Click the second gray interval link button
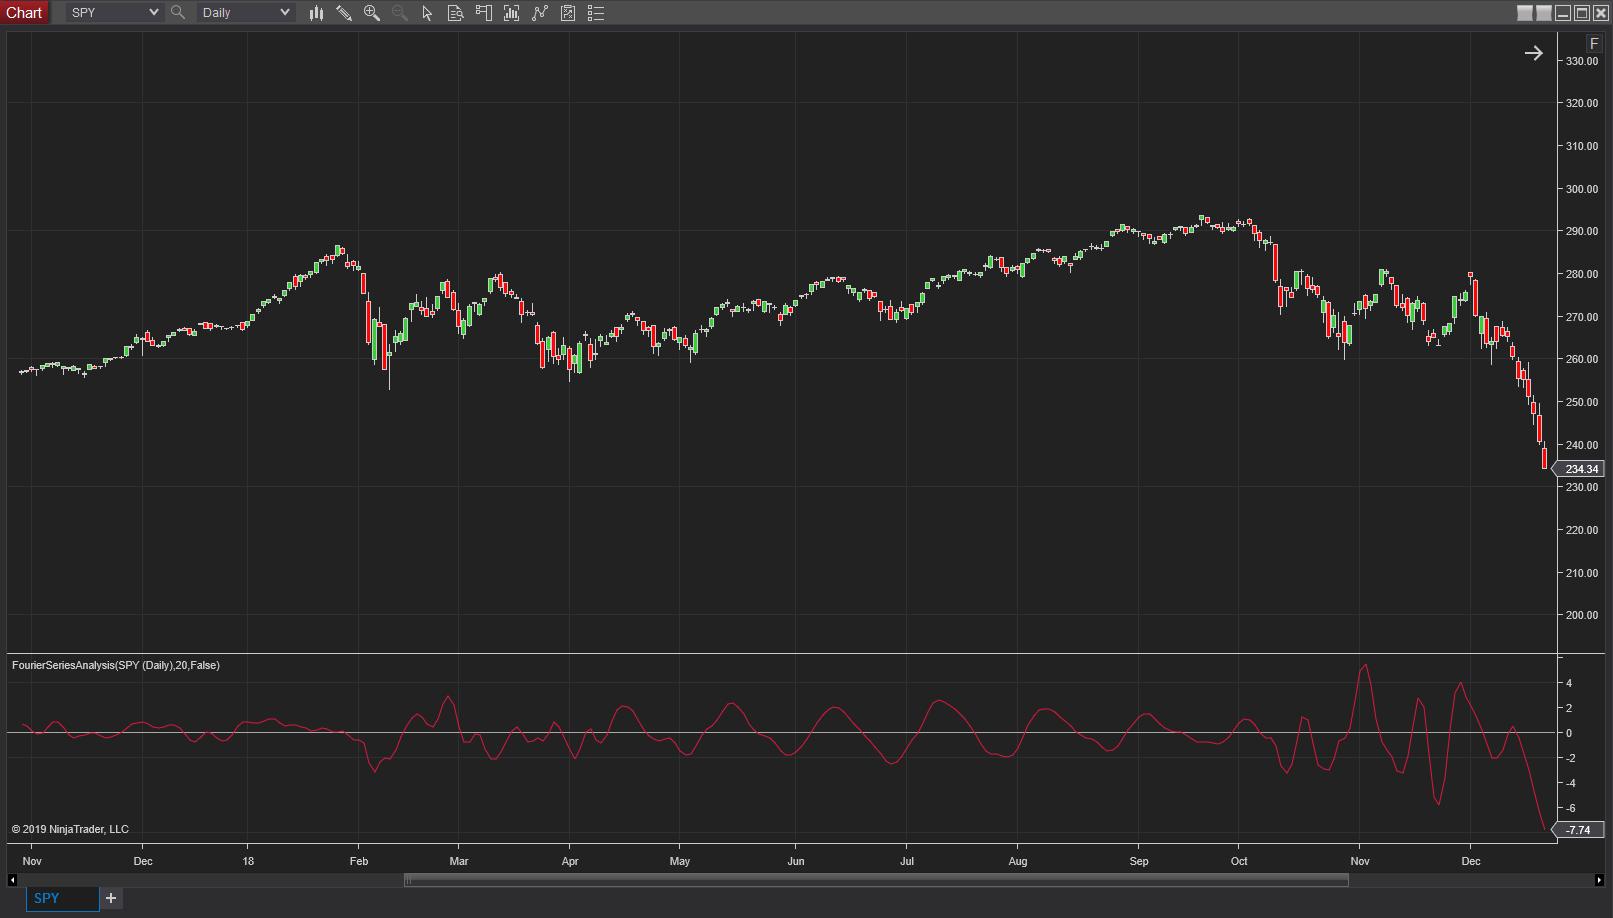 tap(1544, 13)
